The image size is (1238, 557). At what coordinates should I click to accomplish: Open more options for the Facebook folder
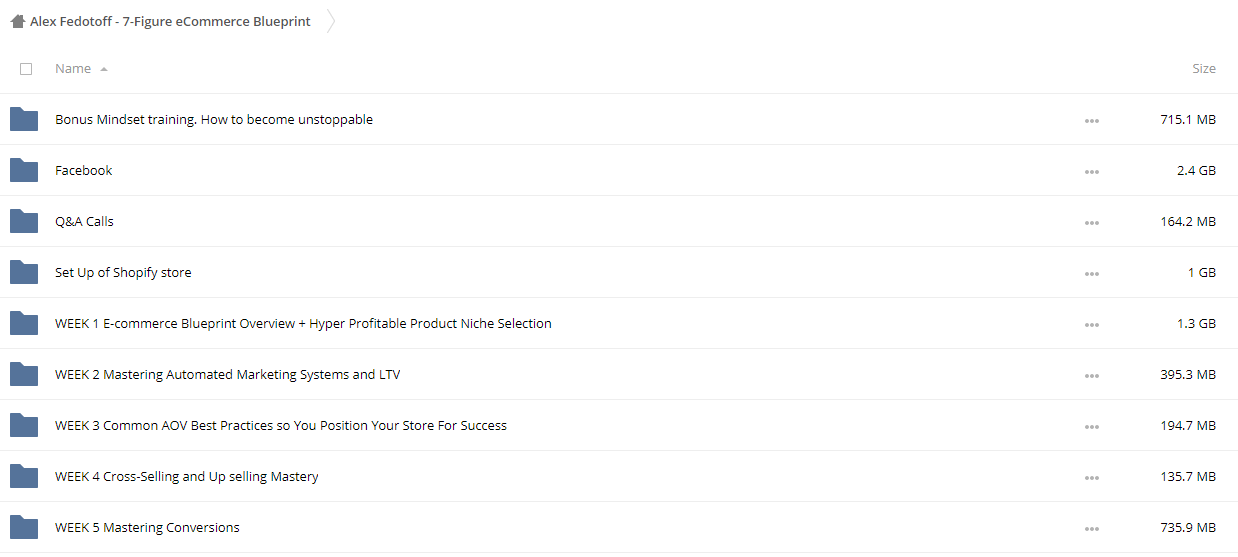point(1091,172)
